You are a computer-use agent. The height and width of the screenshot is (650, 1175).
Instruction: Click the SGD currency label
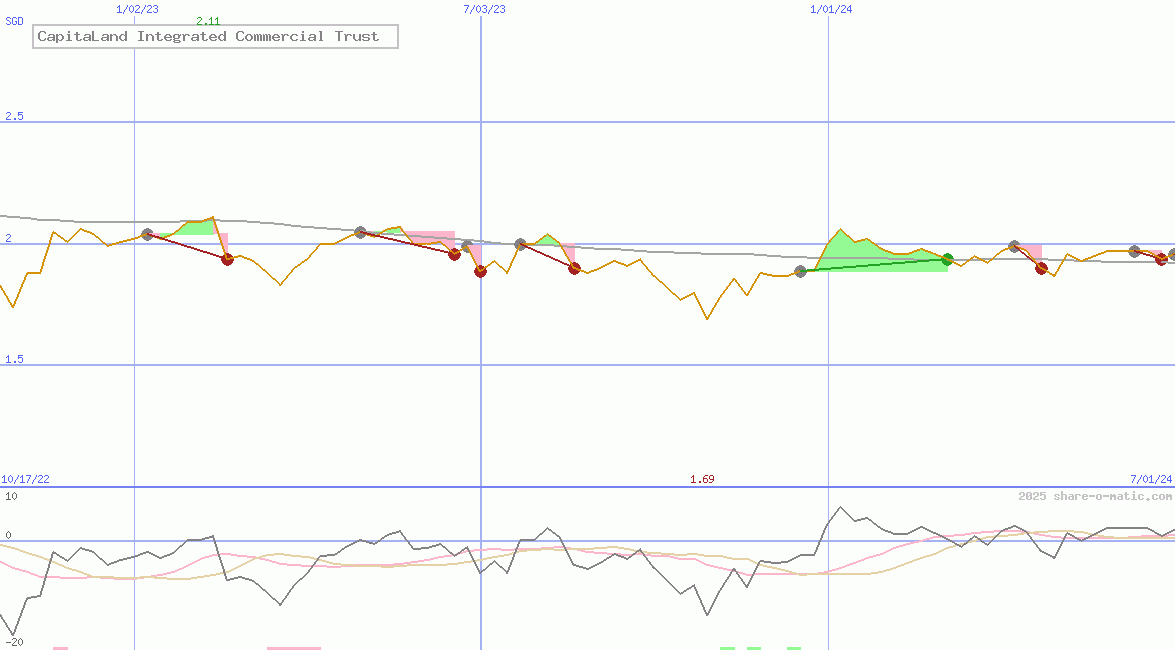pyautogui.click(x=15, y=21)
